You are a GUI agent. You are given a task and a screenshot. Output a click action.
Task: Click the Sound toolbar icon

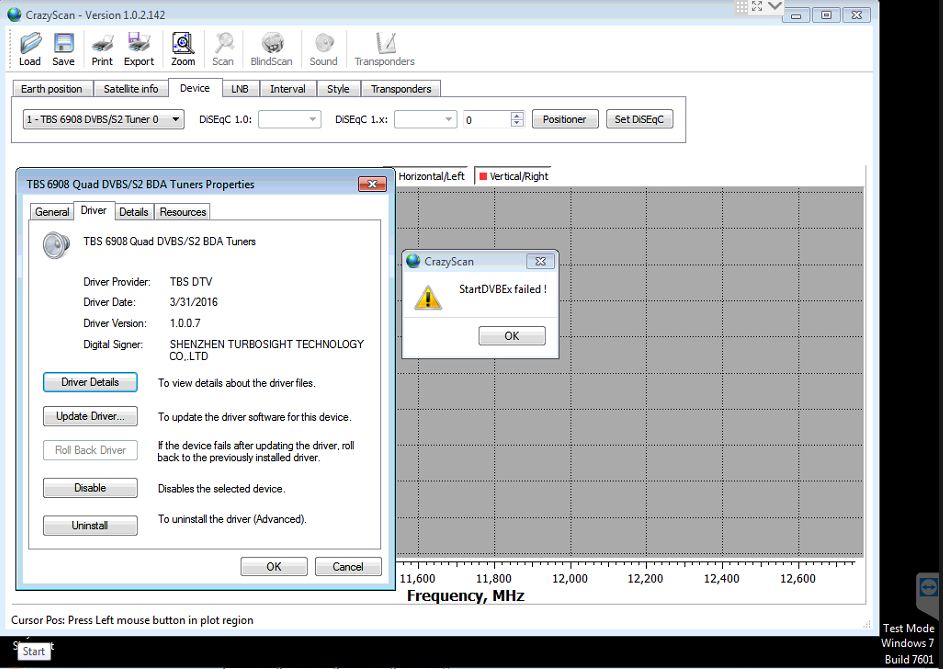(324, 49)
